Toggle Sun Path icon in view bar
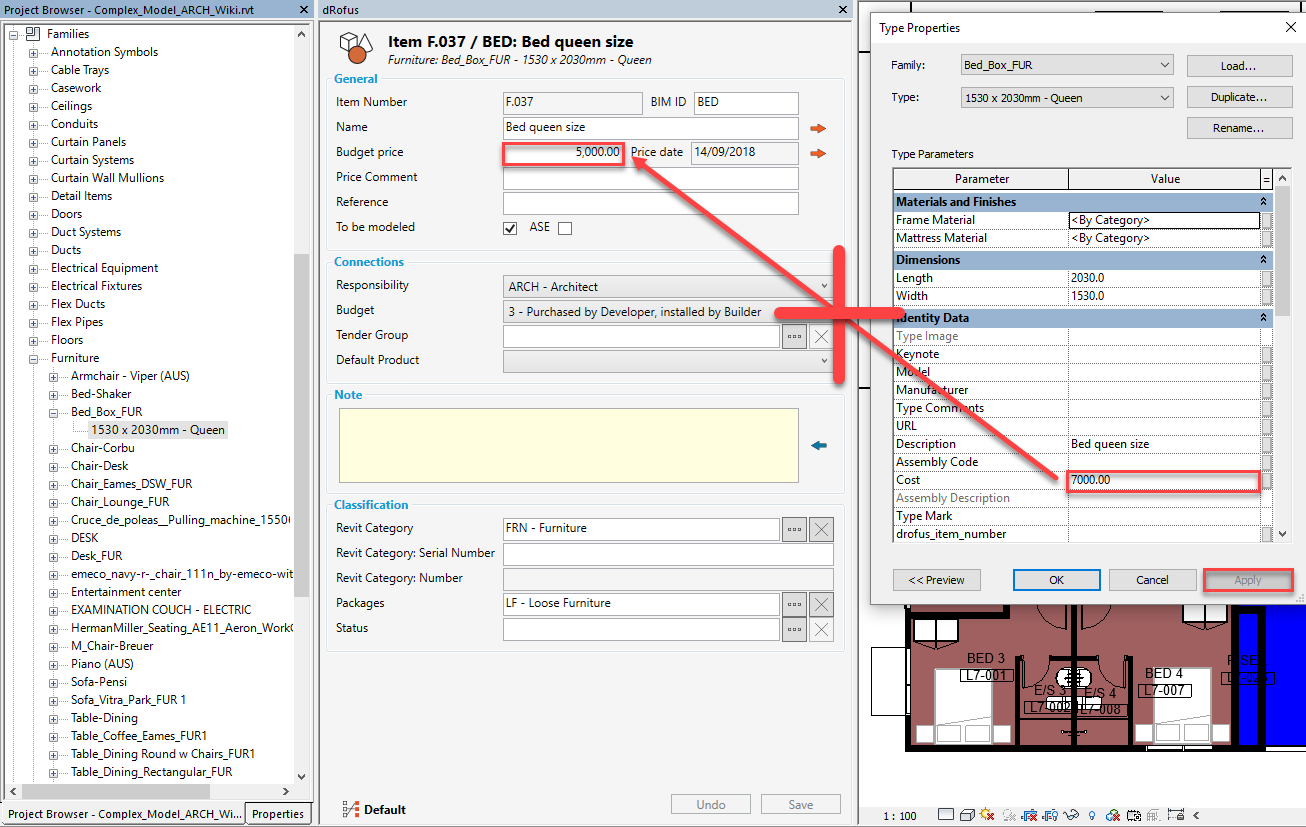 point(987,815)
